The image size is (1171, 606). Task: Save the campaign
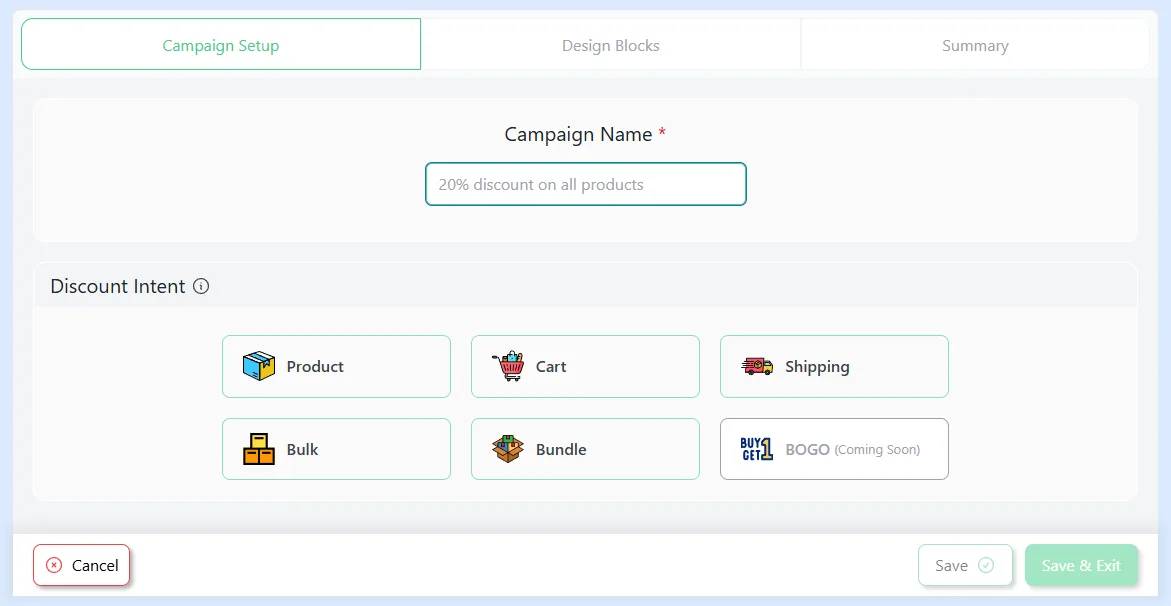tap(965, 565)
